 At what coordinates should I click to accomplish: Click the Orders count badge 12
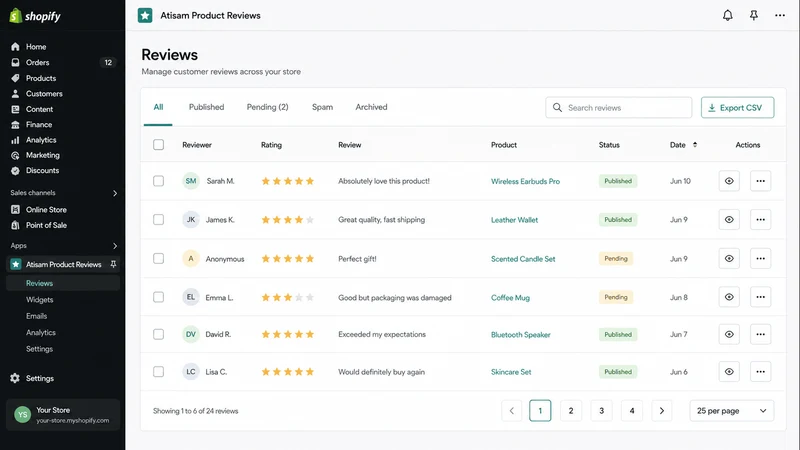pos(108,62)
